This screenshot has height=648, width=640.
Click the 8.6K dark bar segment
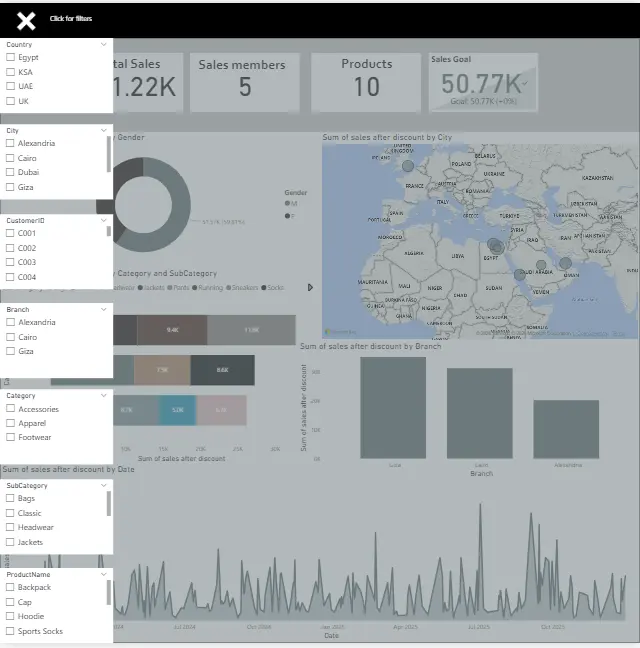(x=223, y=370)
